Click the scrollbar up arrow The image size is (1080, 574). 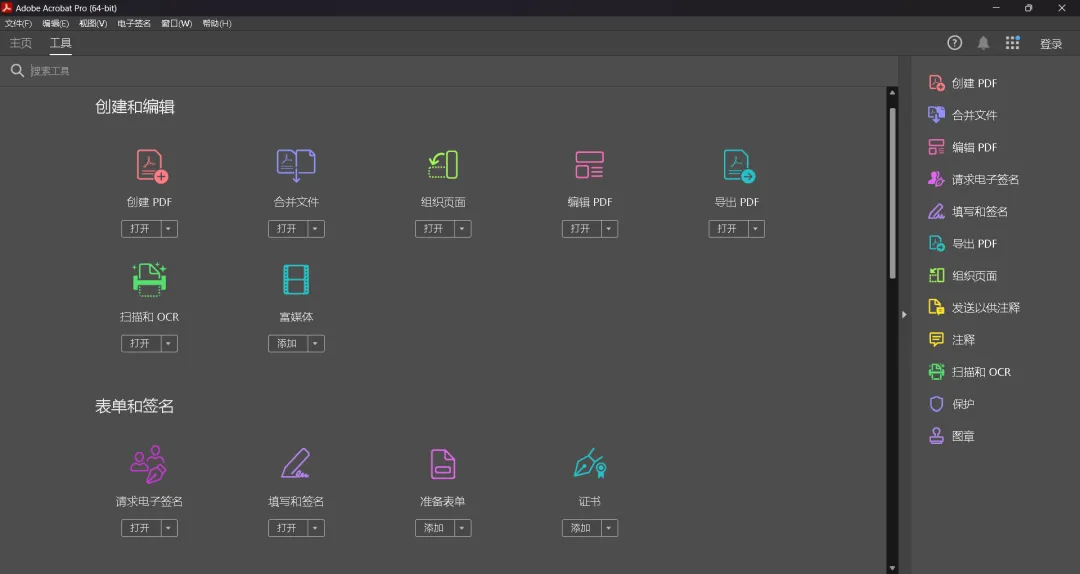point(892,92)
